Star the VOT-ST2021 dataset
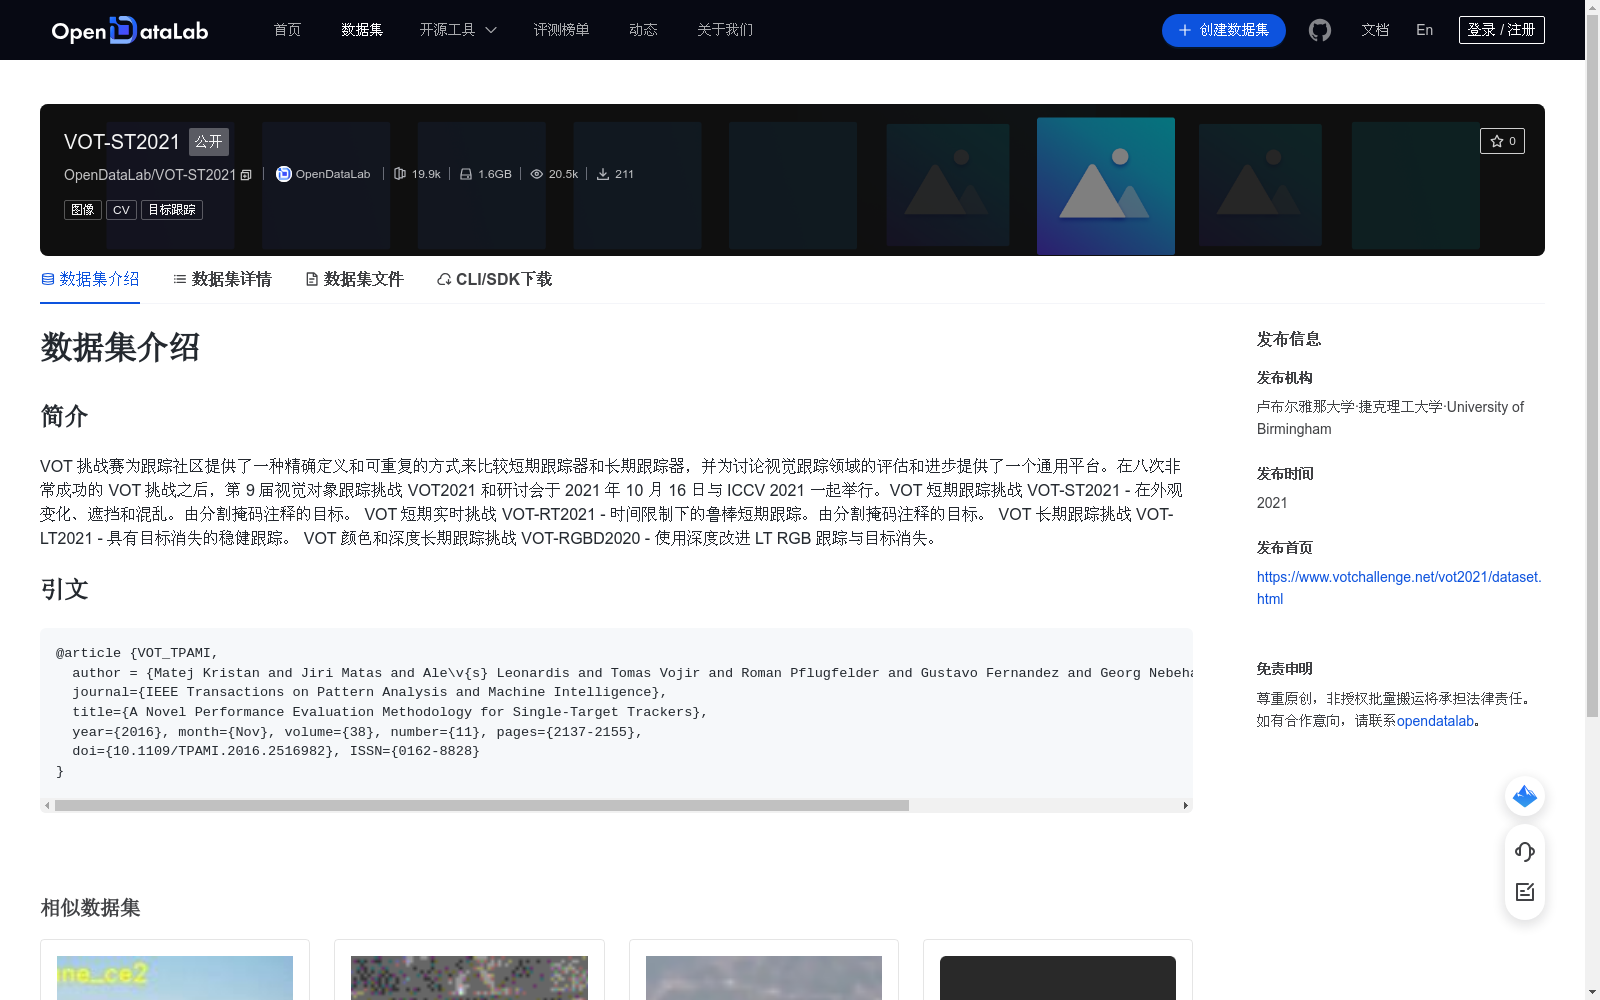1600x1000 pixels. coord(1502,141)
